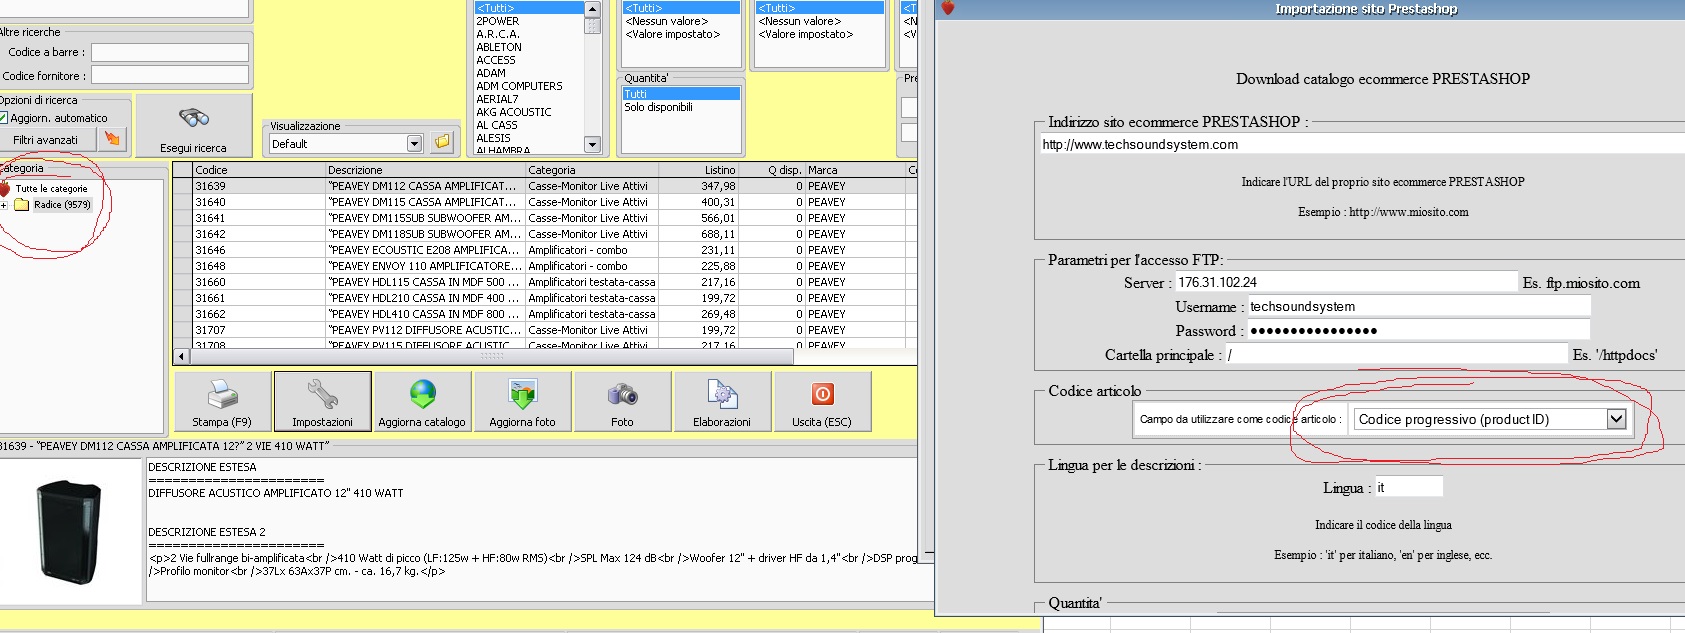This screenshot has width=1685, height=633.
Task: Click the Filtri avanzati button
Action: 46,140
